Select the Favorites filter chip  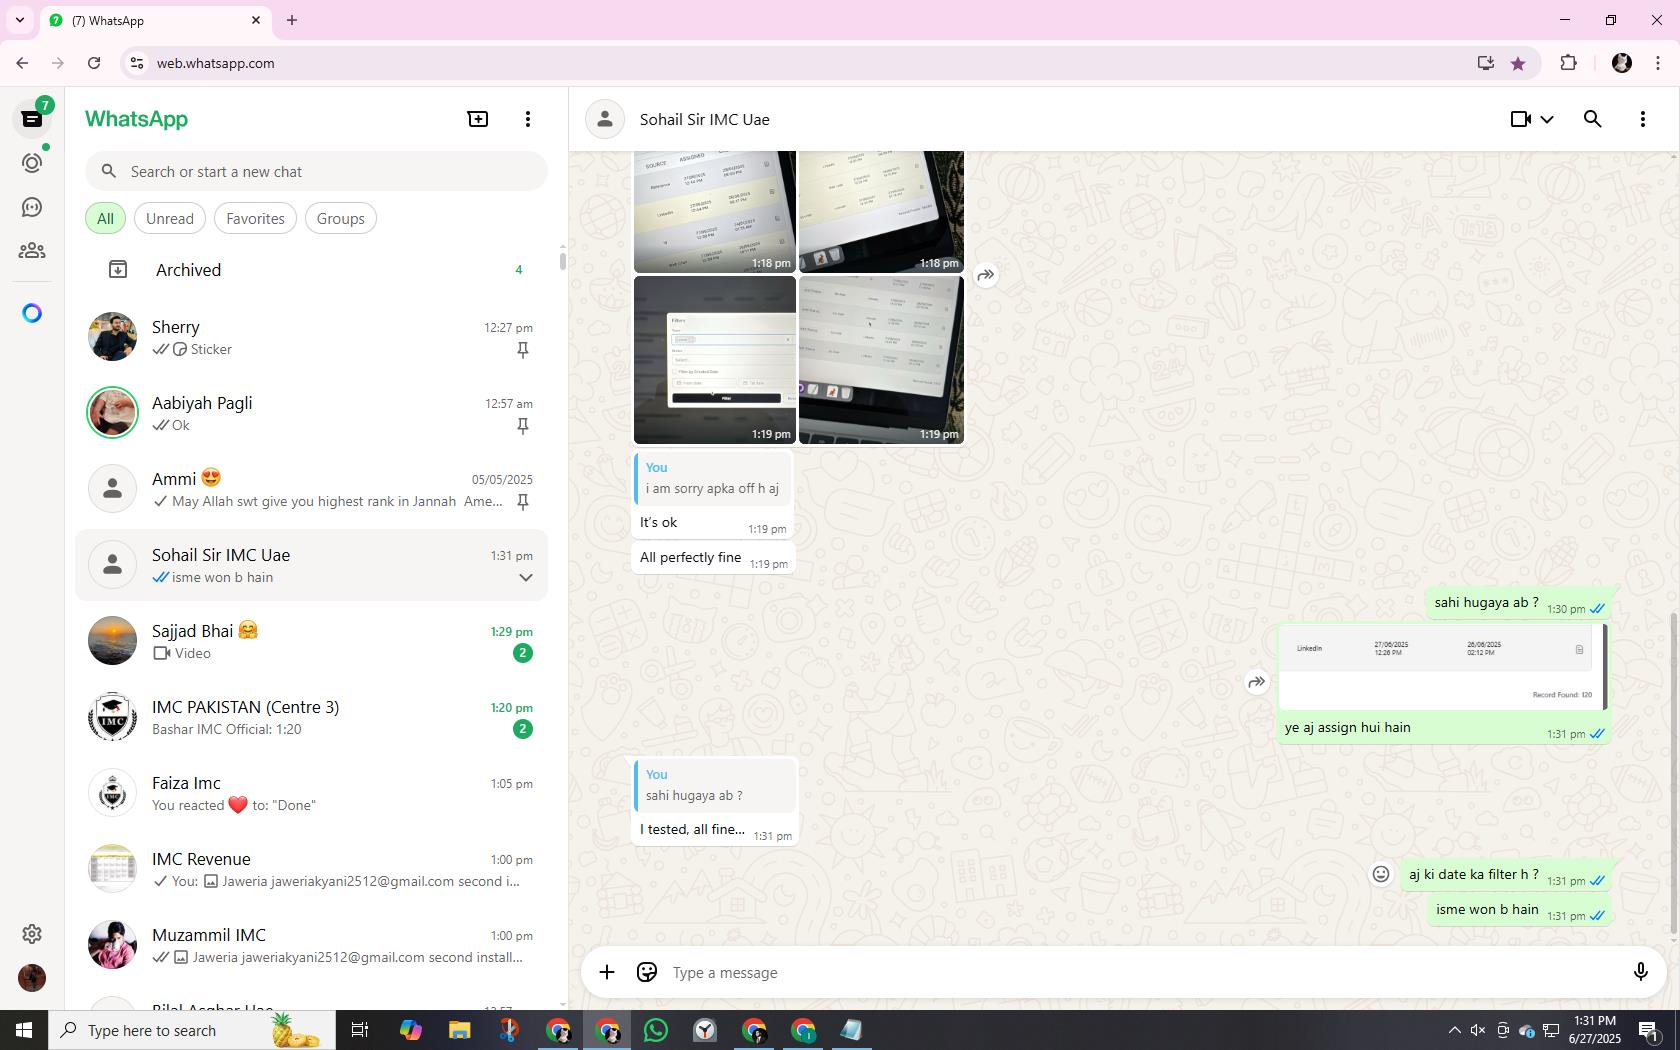255,218
